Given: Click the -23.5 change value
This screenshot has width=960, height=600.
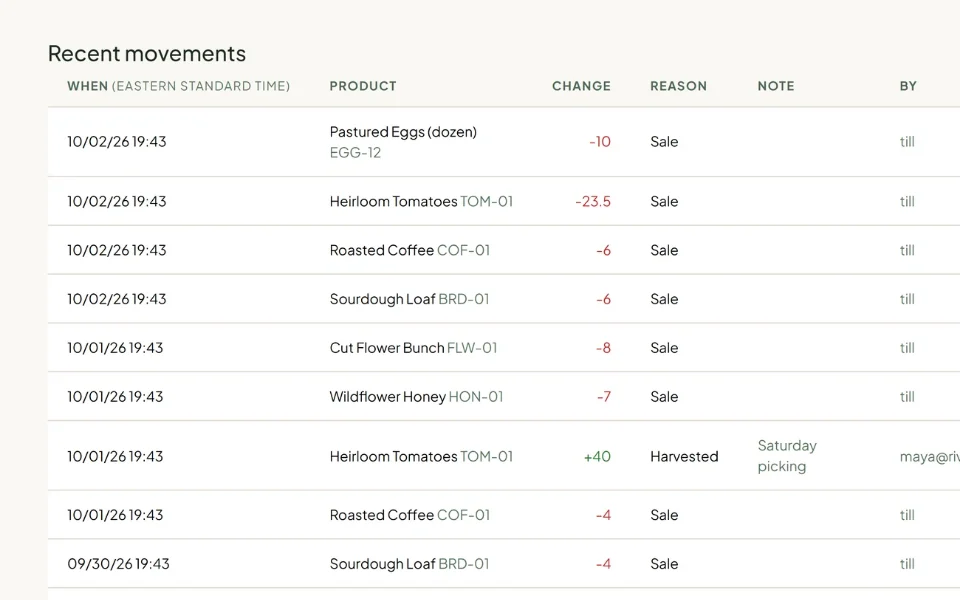Looking at the screenshot, I should 593,201.
